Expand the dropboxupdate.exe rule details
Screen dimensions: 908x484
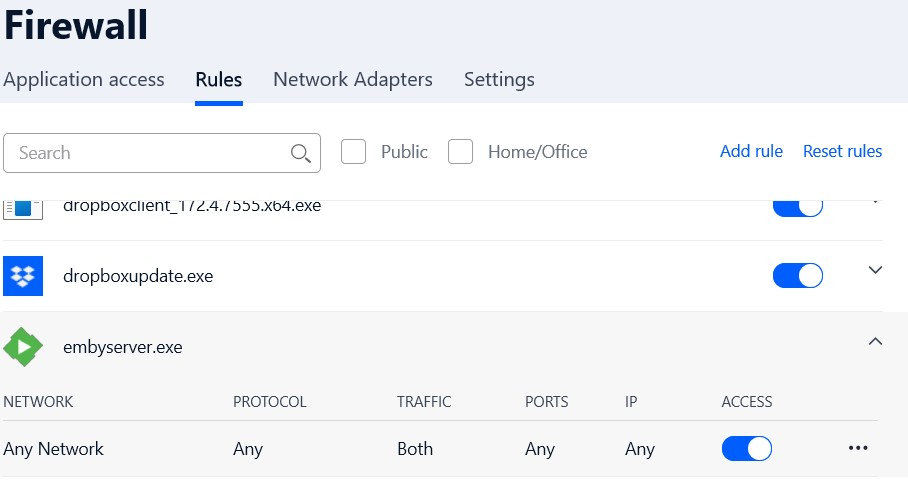tap(876, 270)
